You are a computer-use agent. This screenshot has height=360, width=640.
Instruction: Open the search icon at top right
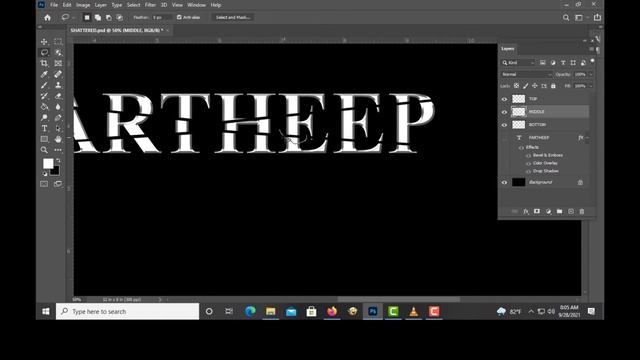click(x=566, y=18)
